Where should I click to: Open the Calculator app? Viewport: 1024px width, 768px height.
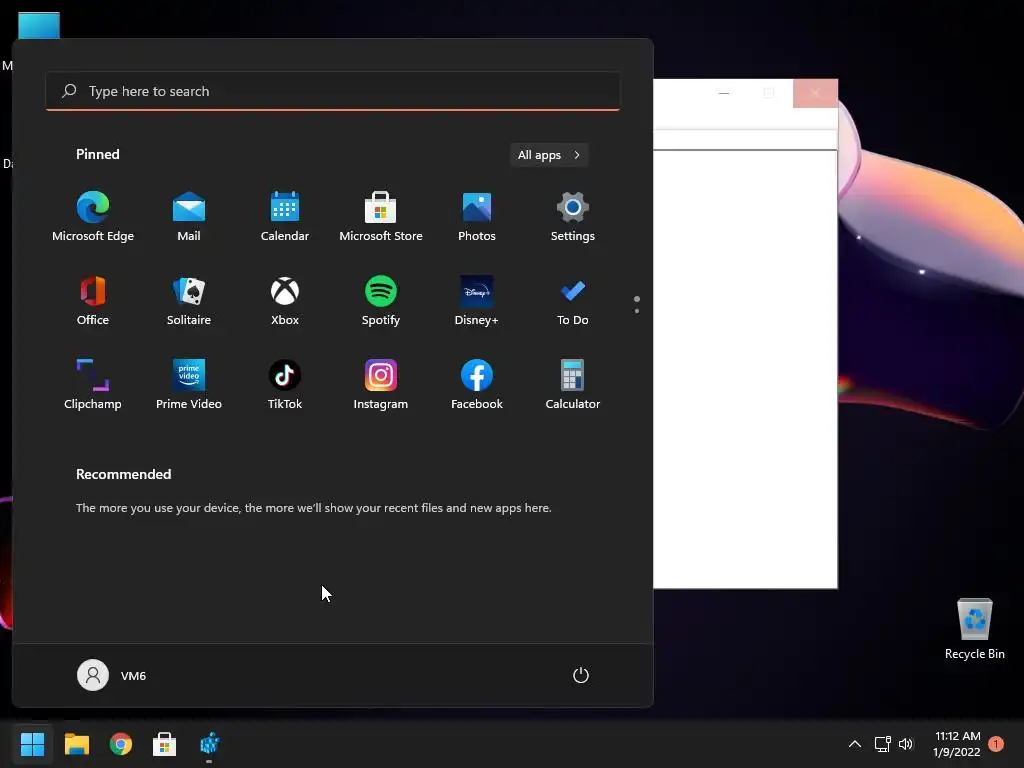[x=573, y=385]
